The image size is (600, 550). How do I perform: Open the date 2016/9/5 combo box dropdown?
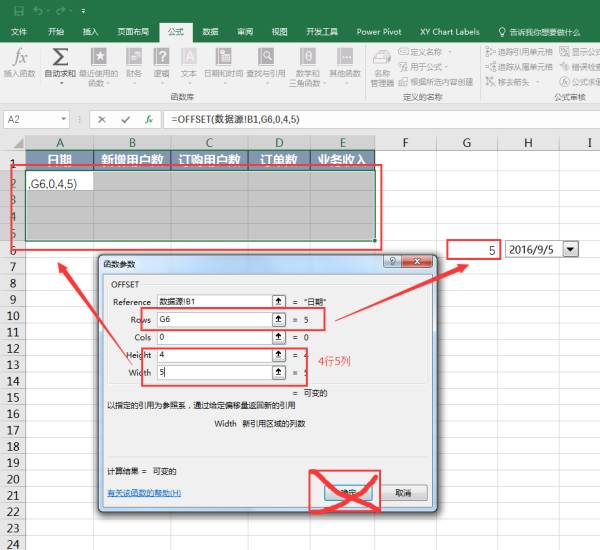tap(571, 250)
